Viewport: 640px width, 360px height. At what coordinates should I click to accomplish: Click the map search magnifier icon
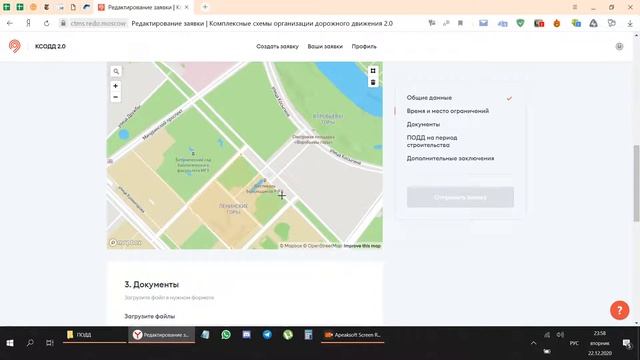coord(116,71)
